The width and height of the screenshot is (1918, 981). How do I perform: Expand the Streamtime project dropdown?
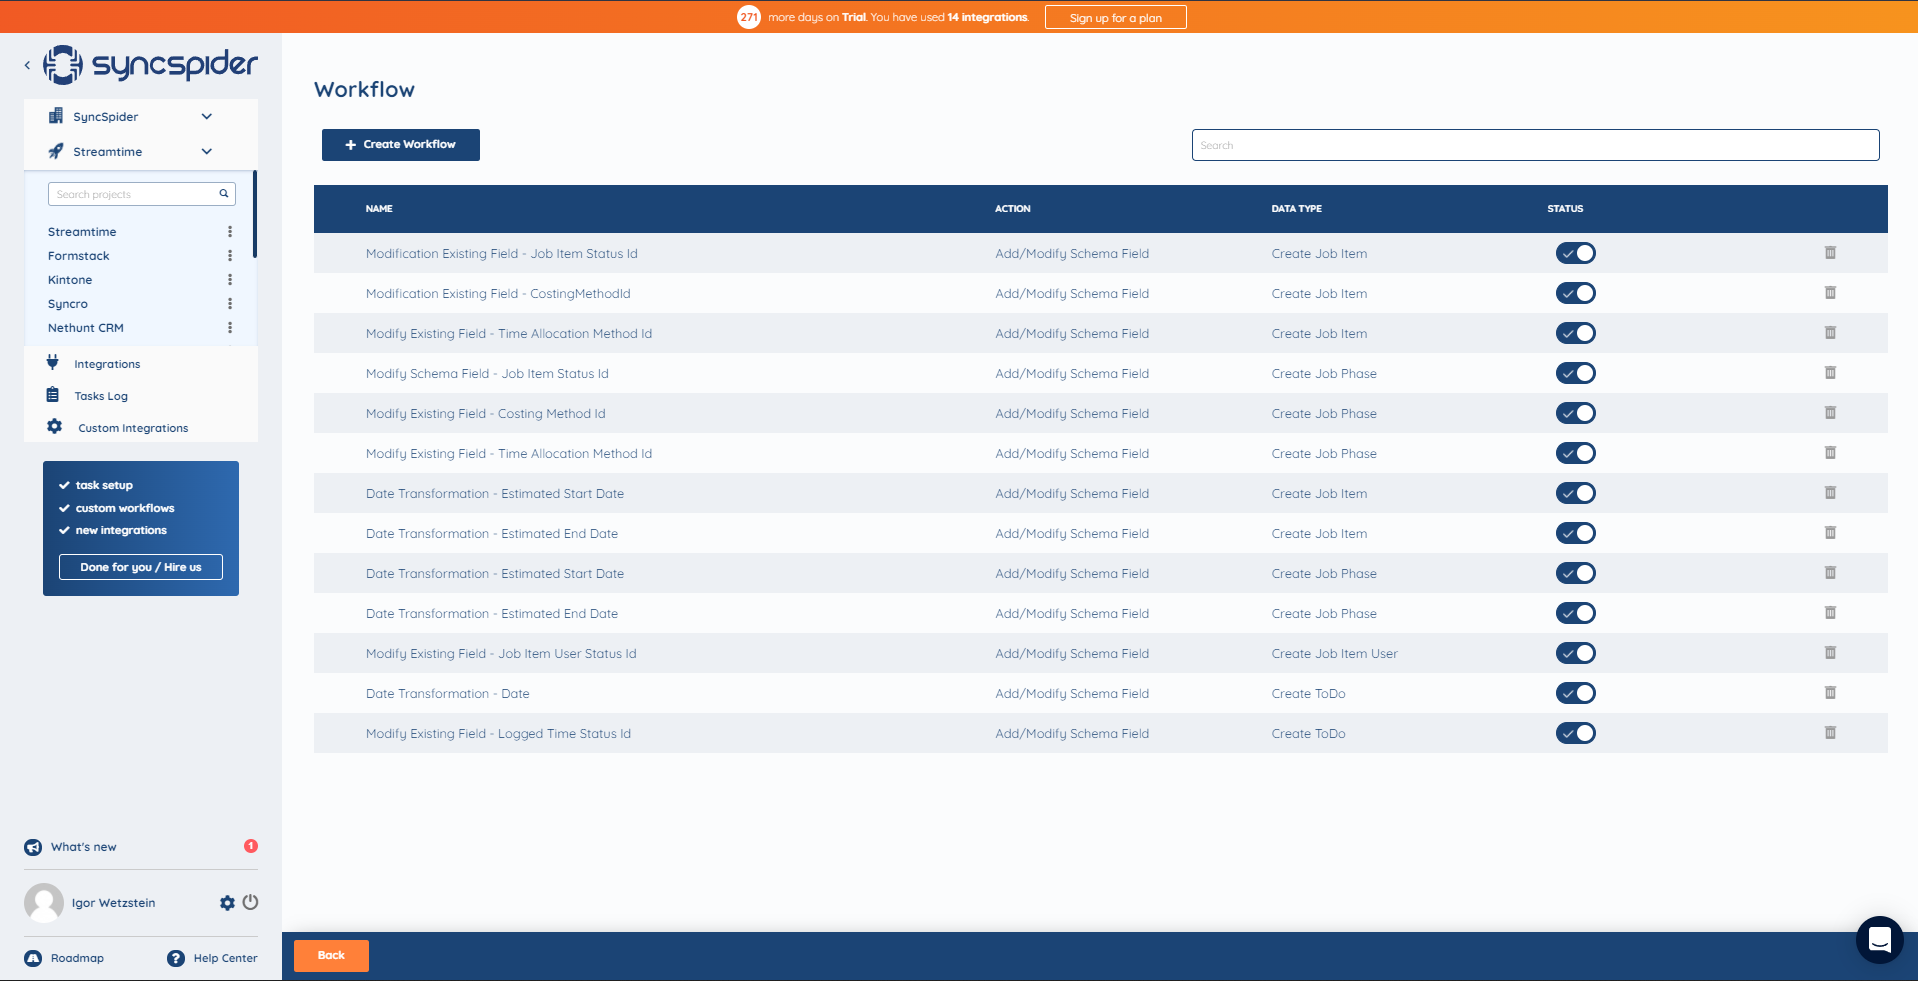[x=207, y=152]
